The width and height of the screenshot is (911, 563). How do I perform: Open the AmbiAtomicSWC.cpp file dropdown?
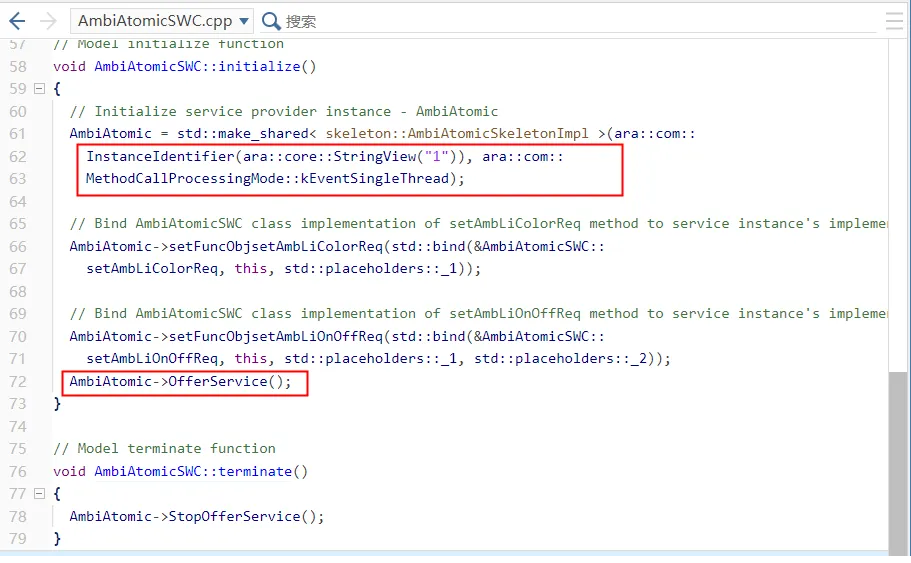[162, 21]
